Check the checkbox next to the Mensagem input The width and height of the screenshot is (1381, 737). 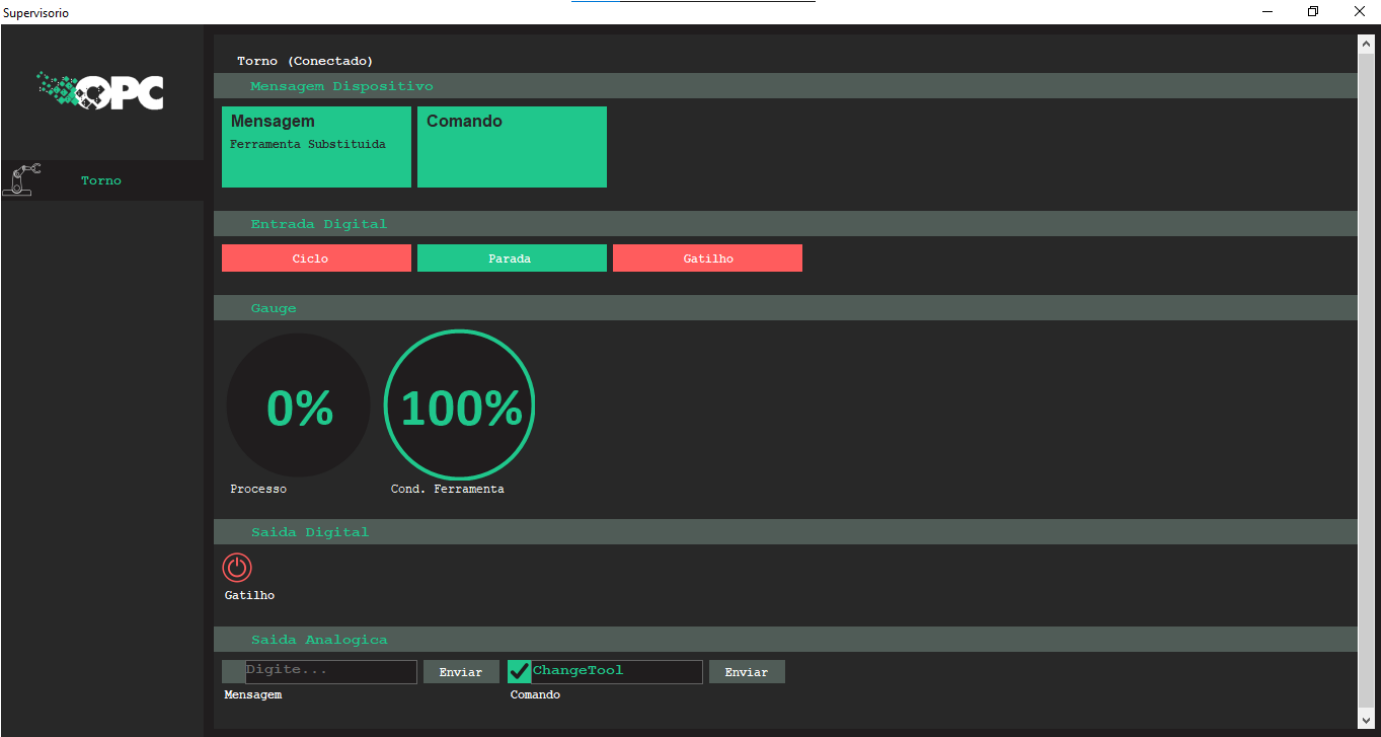click(x=232, y=671)
